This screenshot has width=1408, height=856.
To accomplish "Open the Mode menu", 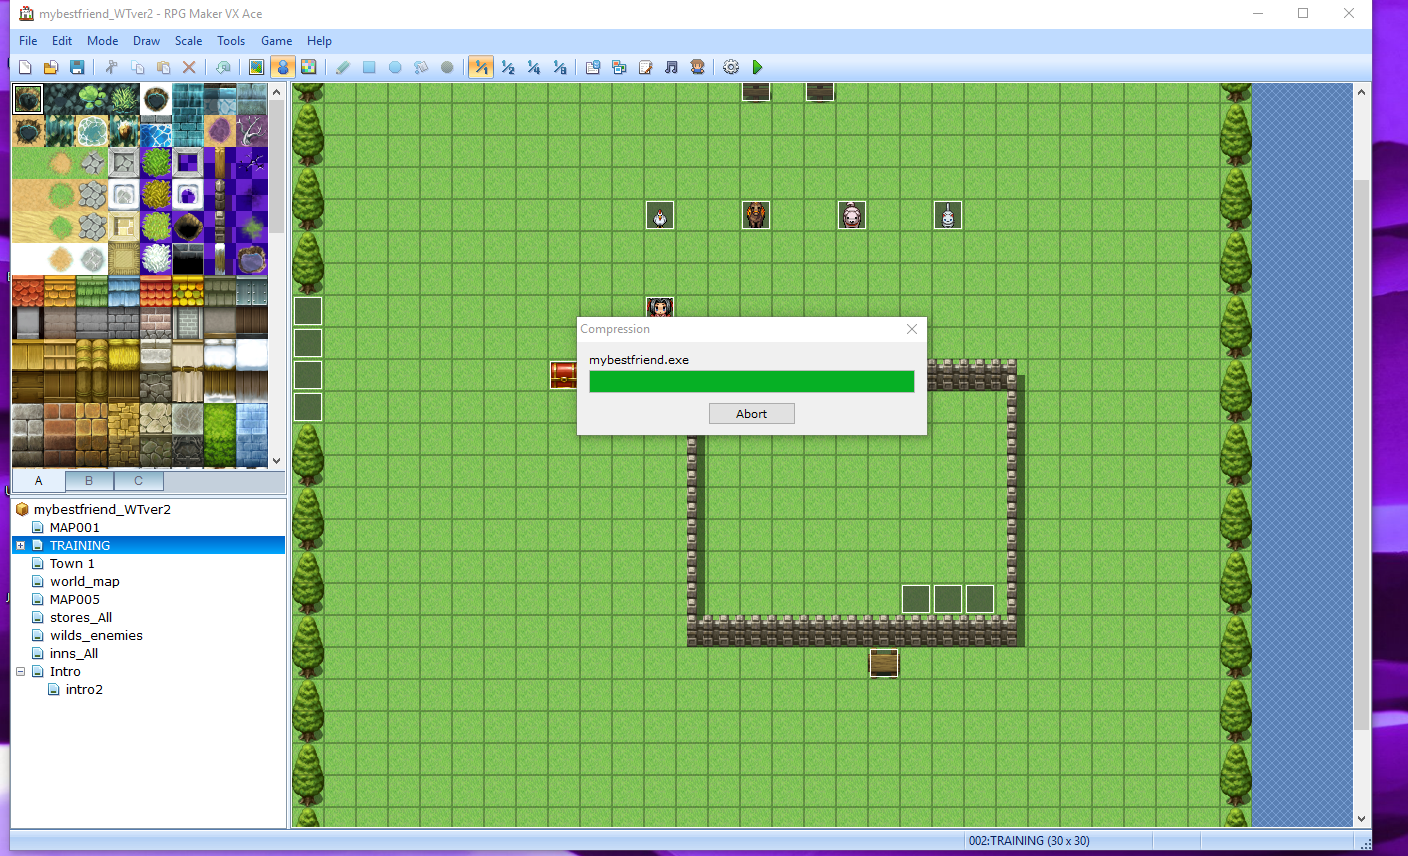I will point(102,41).
